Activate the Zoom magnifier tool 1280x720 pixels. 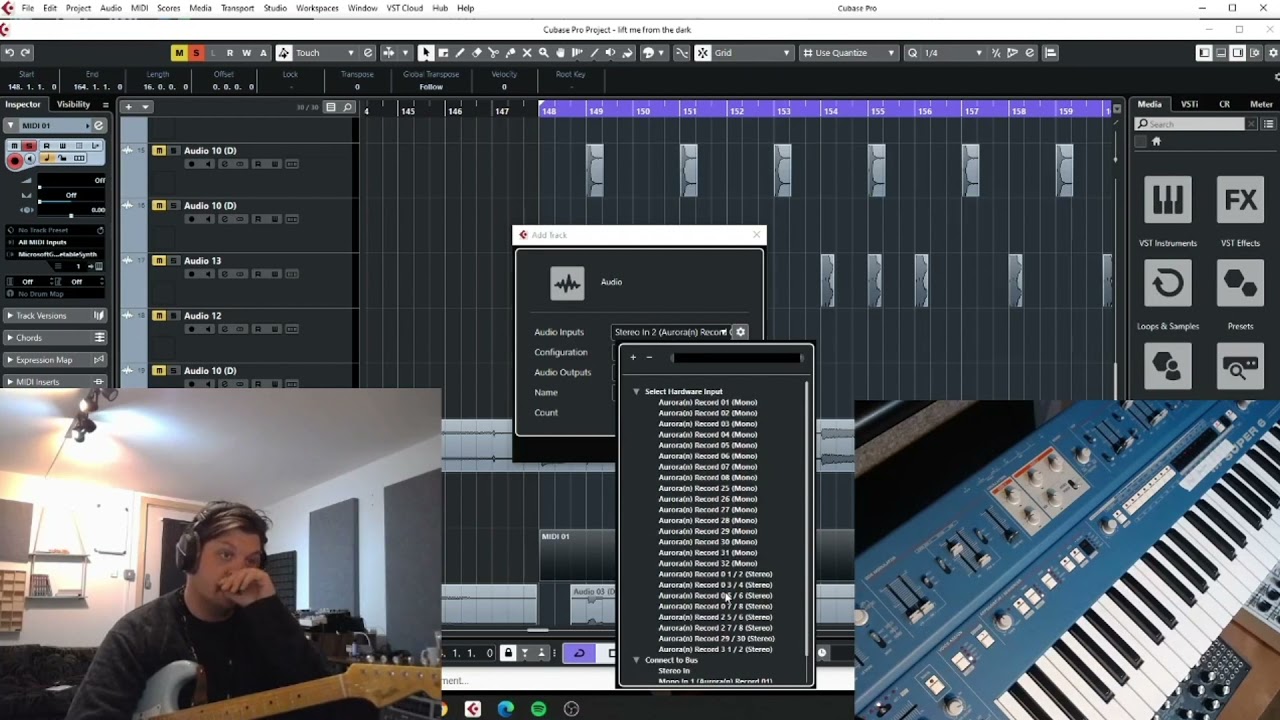[x=544, y=53]
